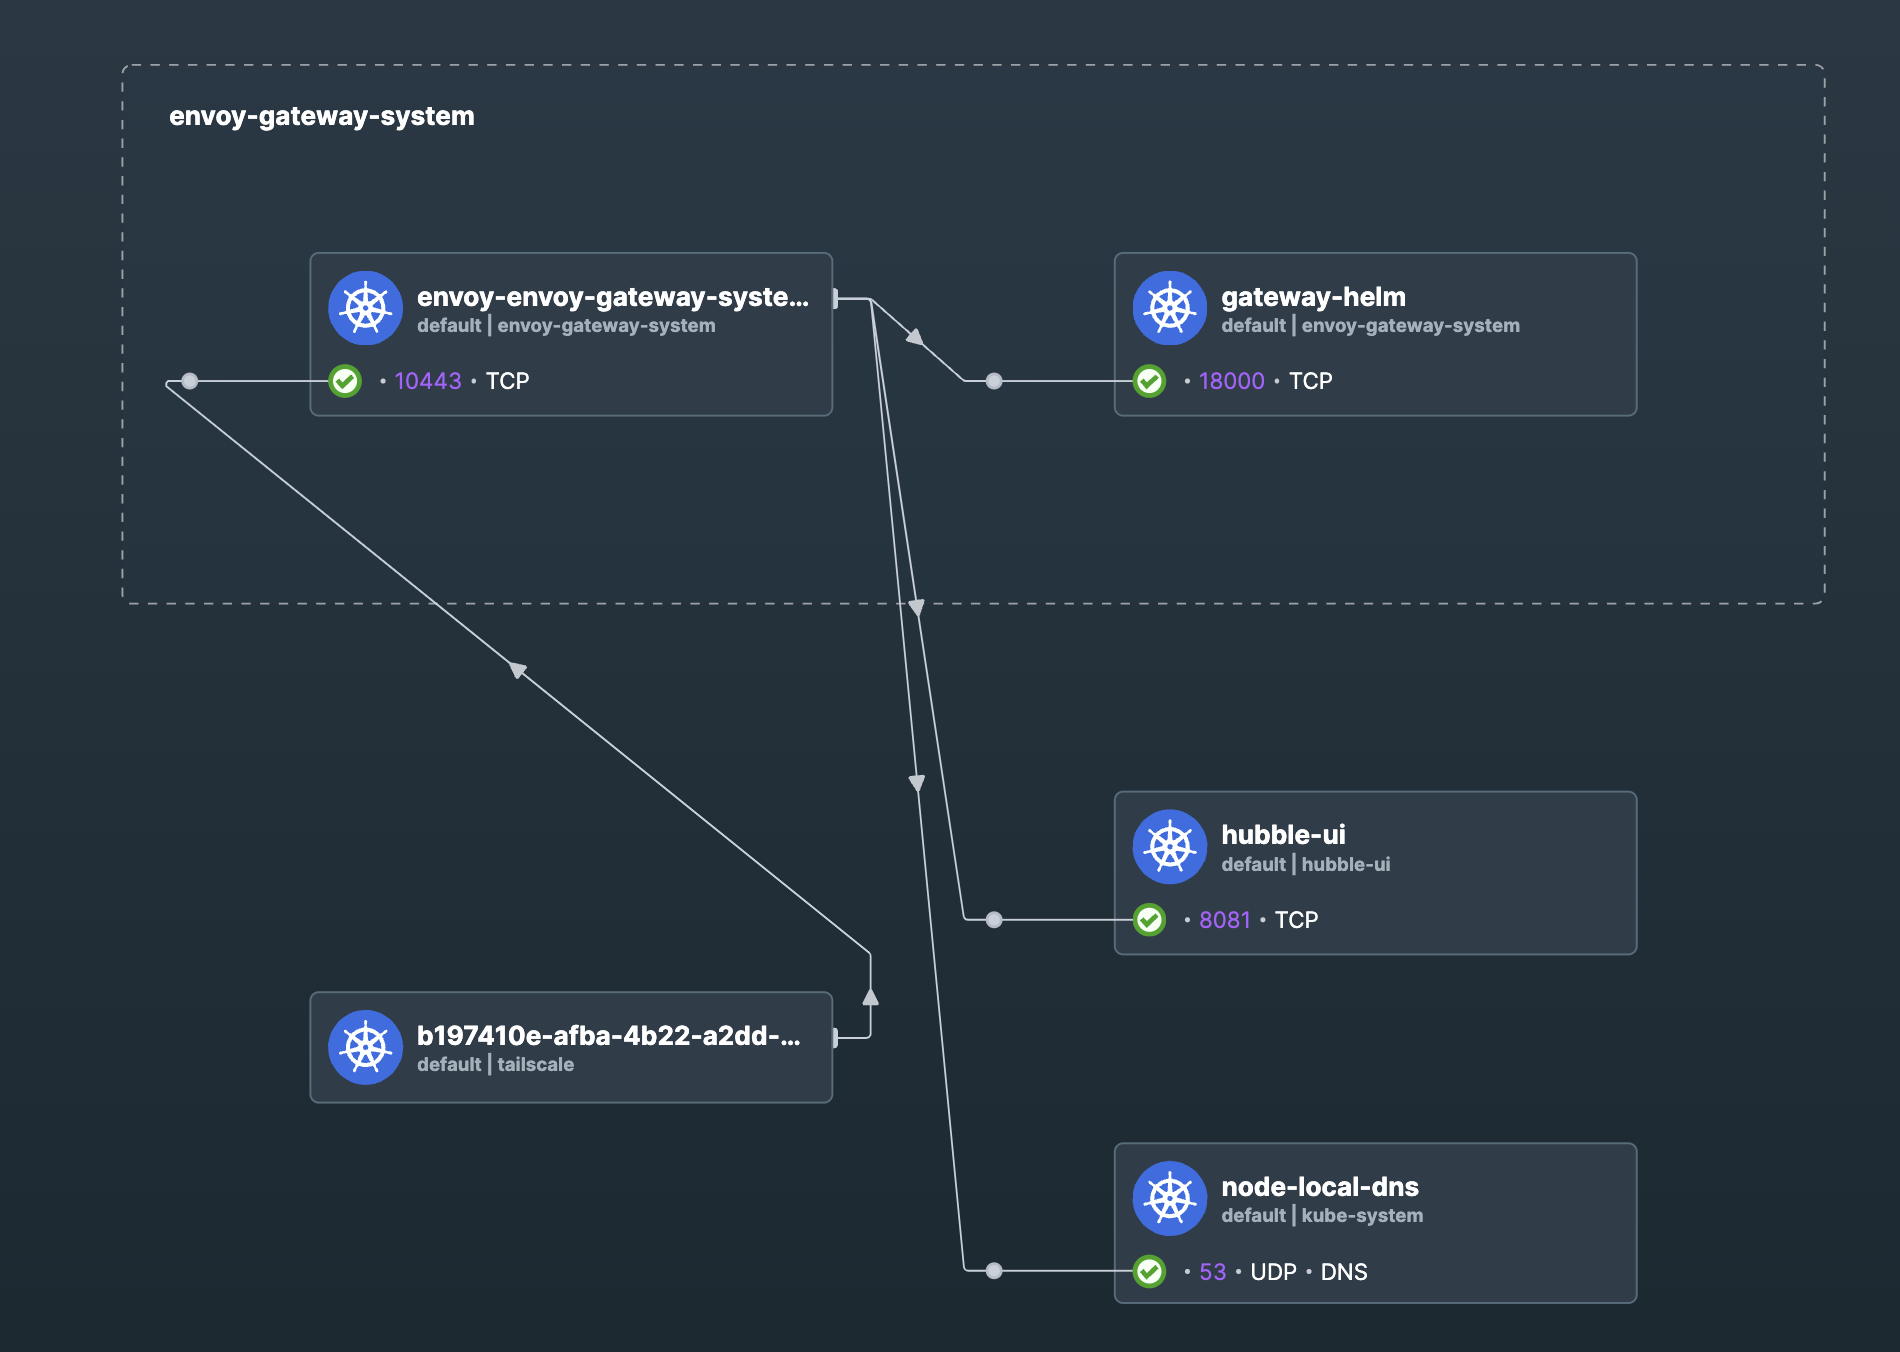Click outgoing connector of b197410e tailscale card

pos(835,1038)
